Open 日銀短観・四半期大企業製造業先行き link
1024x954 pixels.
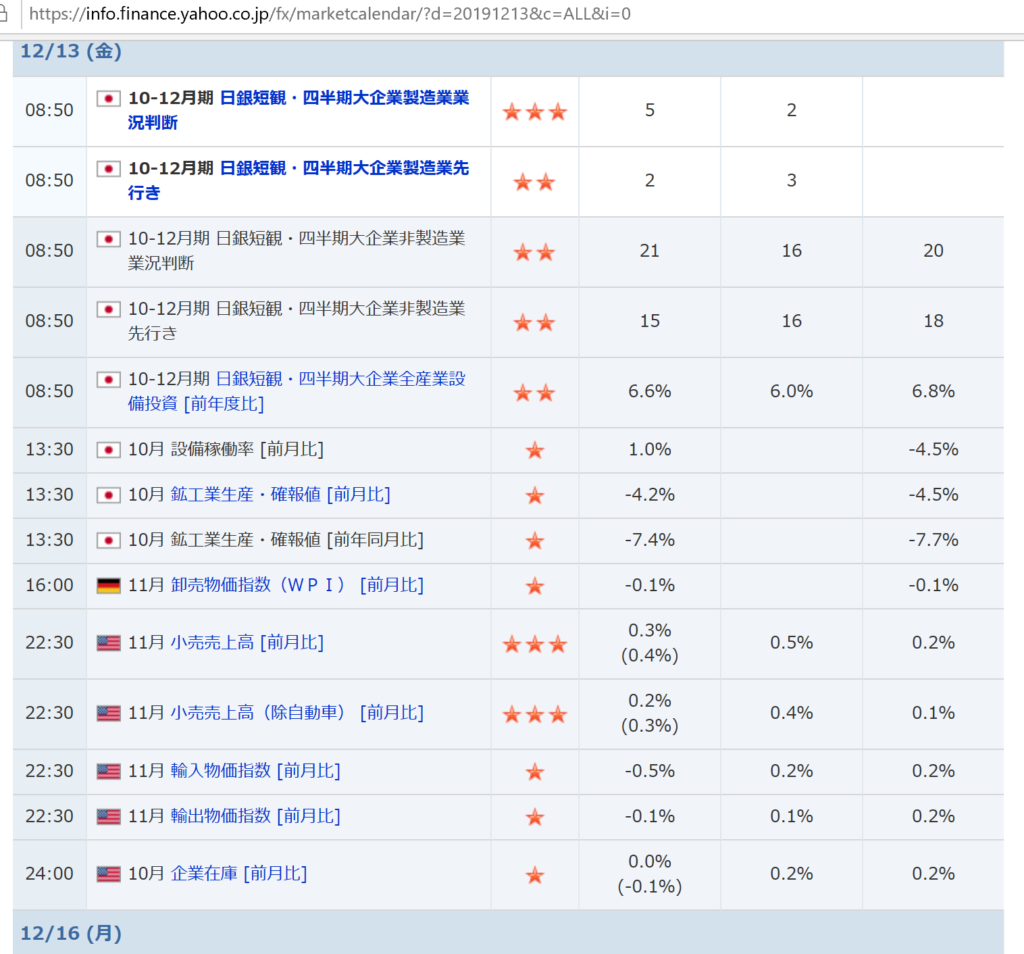298,180
